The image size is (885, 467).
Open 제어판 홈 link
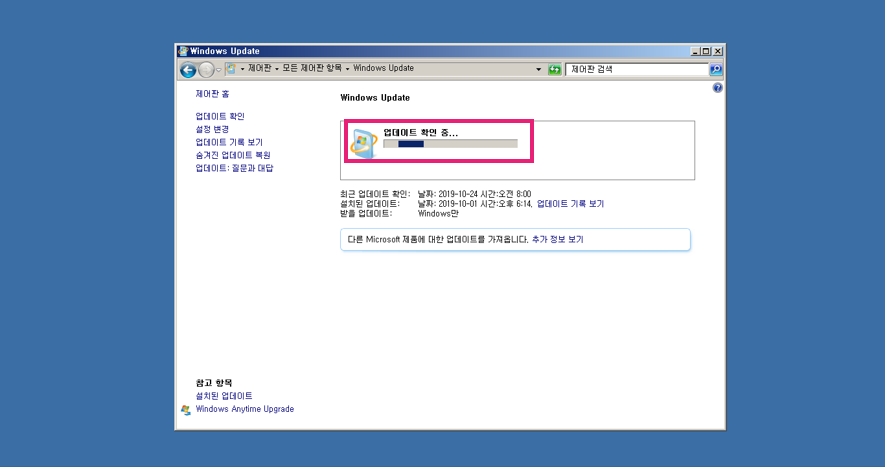[x=212, y=94]
